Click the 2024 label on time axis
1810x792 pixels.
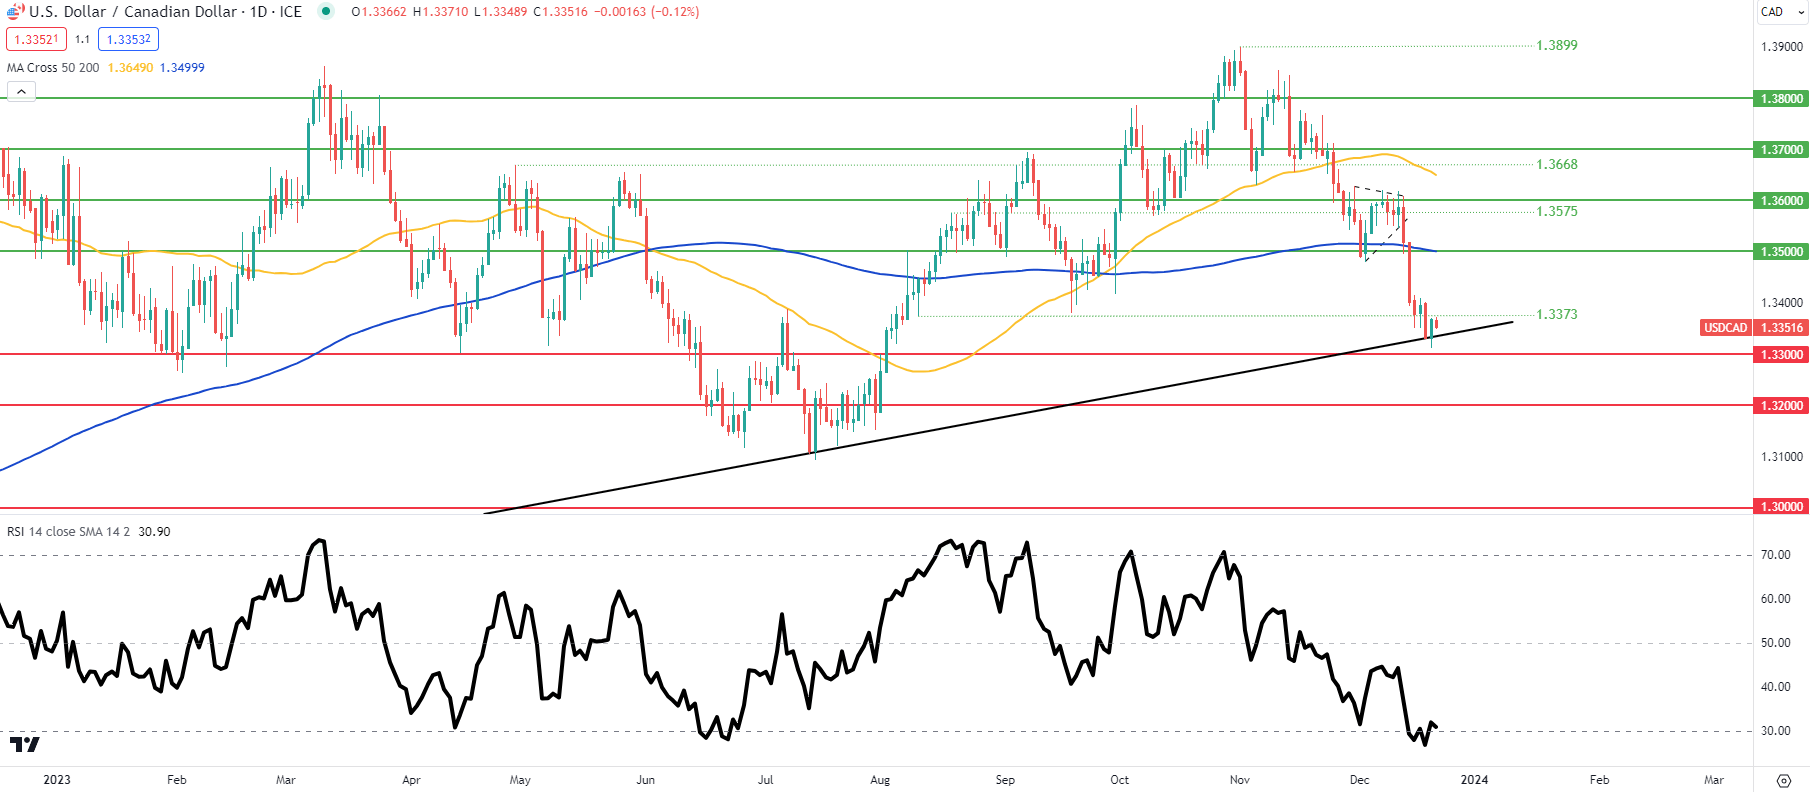[x=1474, y=780]
